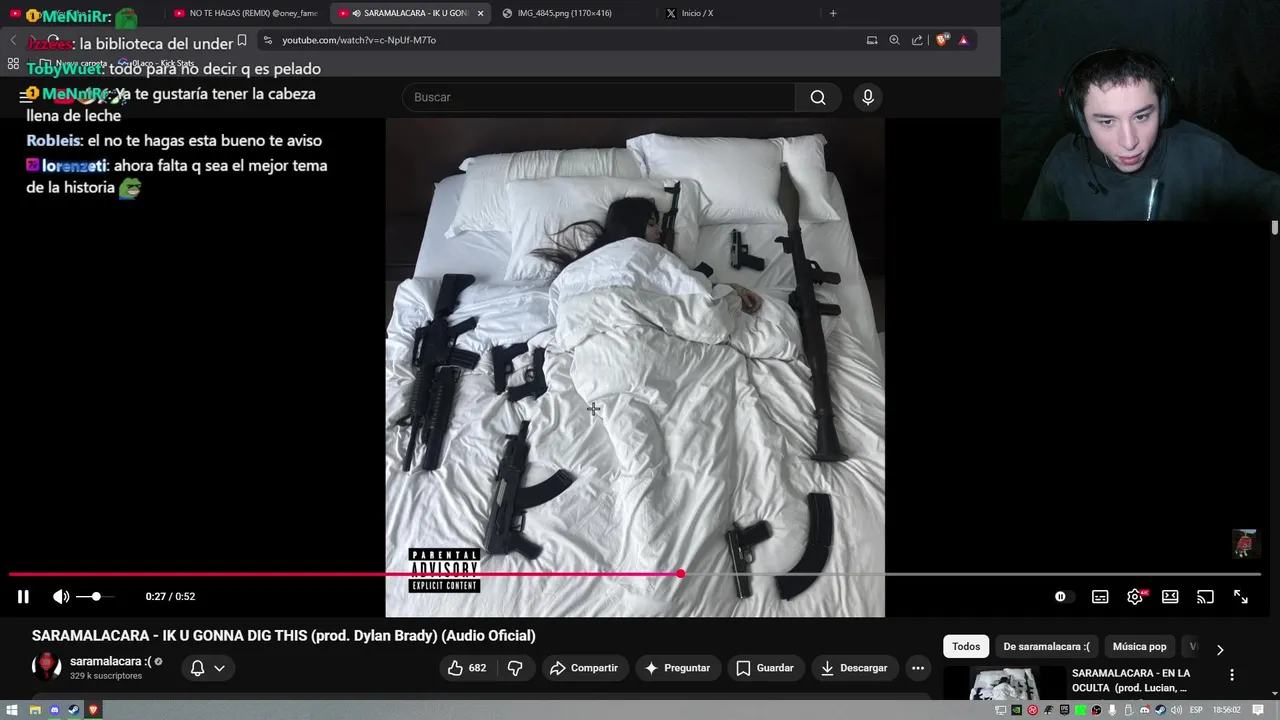The height and width of the screenshot is (720, 1280).
Task: Bookmark this page with the bookmark icon
Action: point(241,40)
